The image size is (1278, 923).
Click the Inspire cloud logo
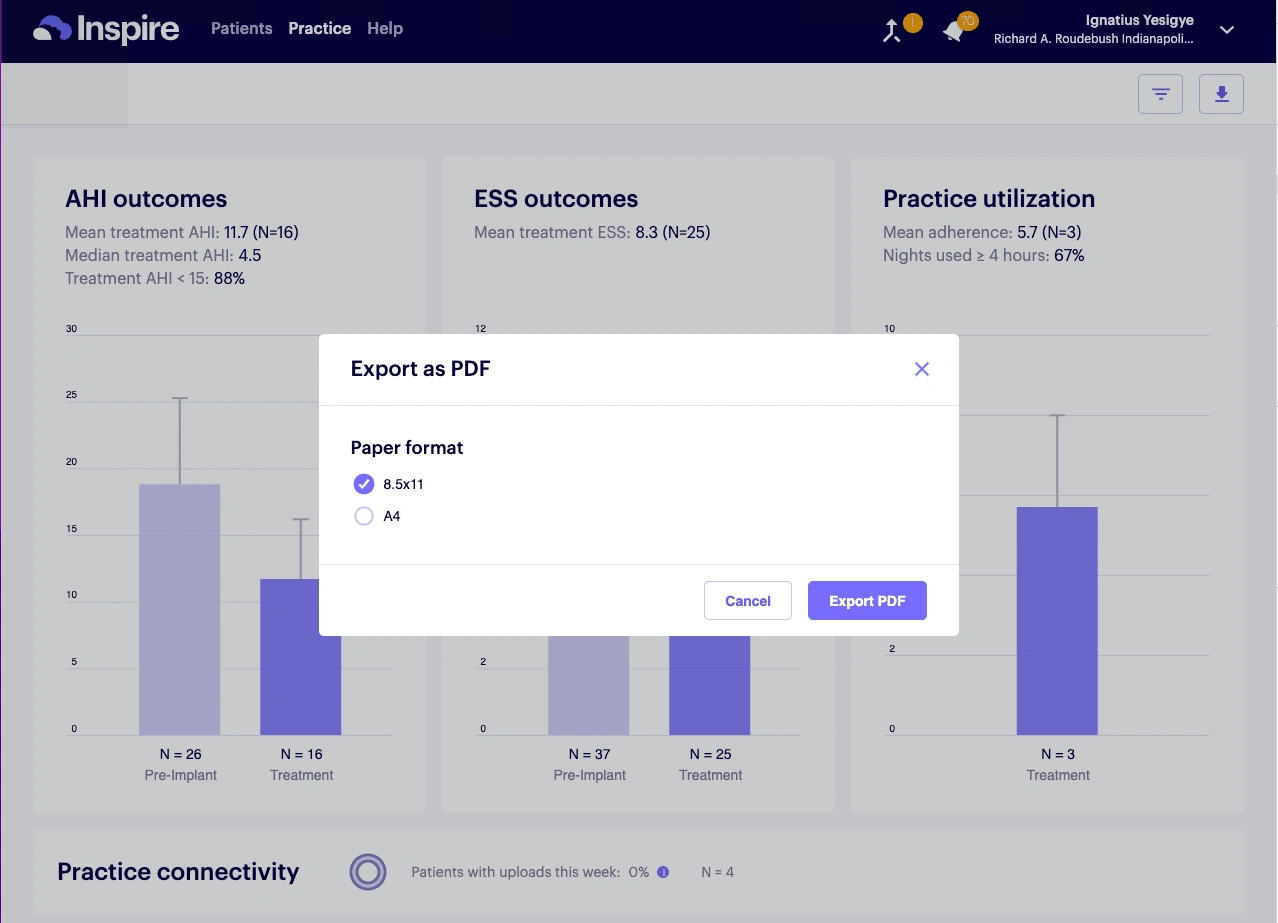pyautogui.click(x=106, y=29)
